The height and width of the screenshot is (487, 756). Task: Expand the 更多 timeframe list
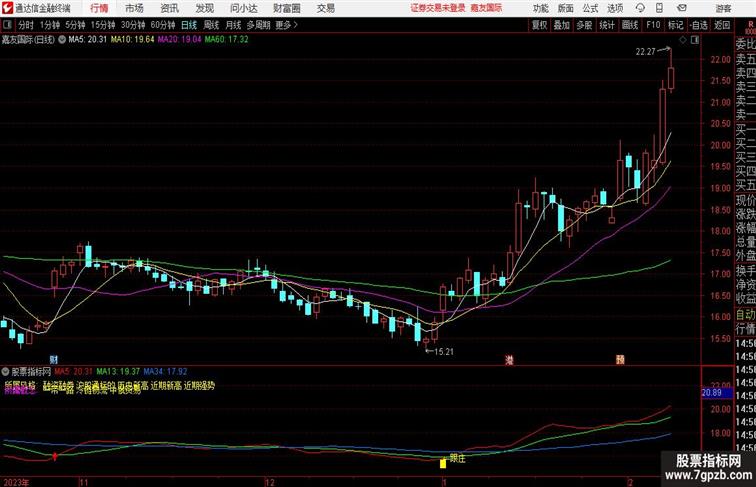287,25
